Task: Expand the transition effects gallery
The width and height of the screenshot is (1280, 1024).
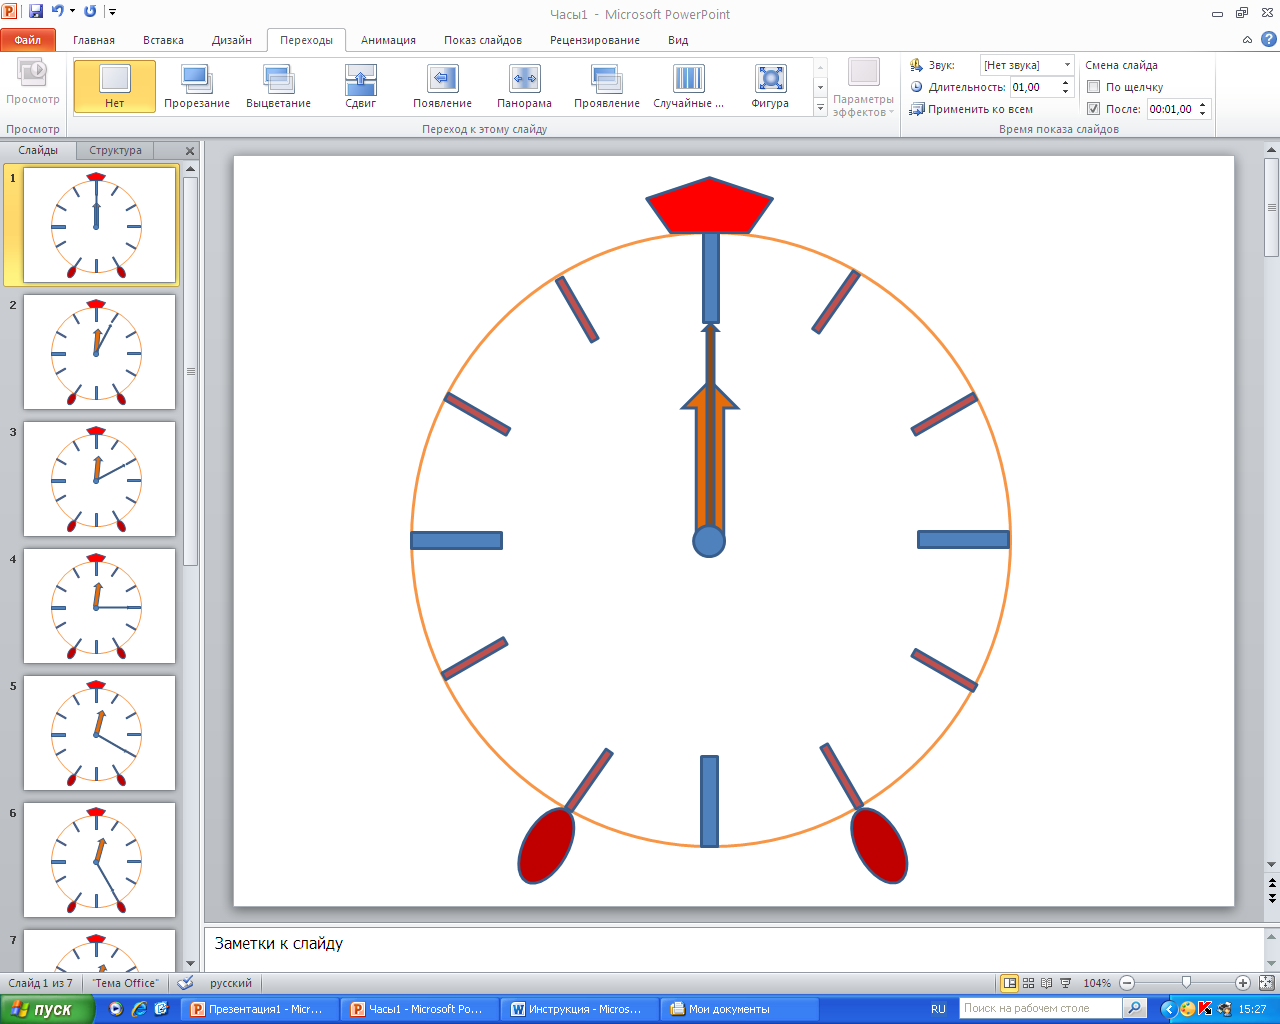Action: point(821,108)
